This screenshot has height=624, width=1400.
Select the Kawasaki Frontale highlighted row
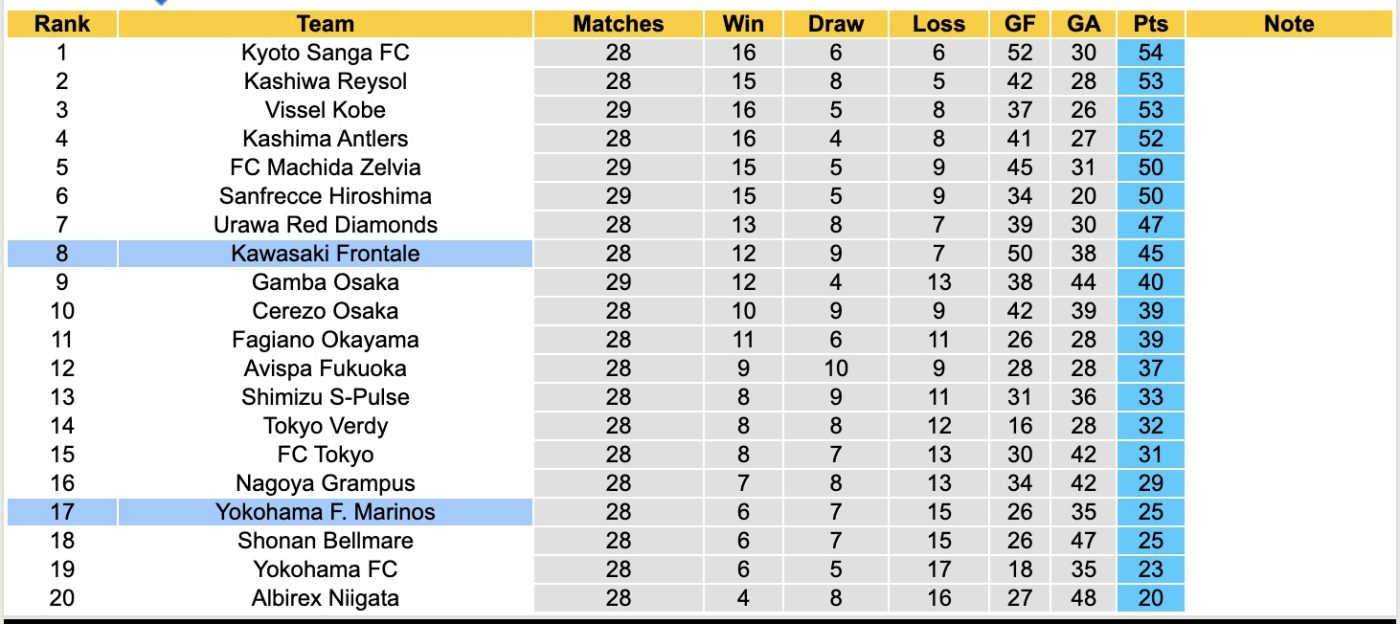point(596,254)
